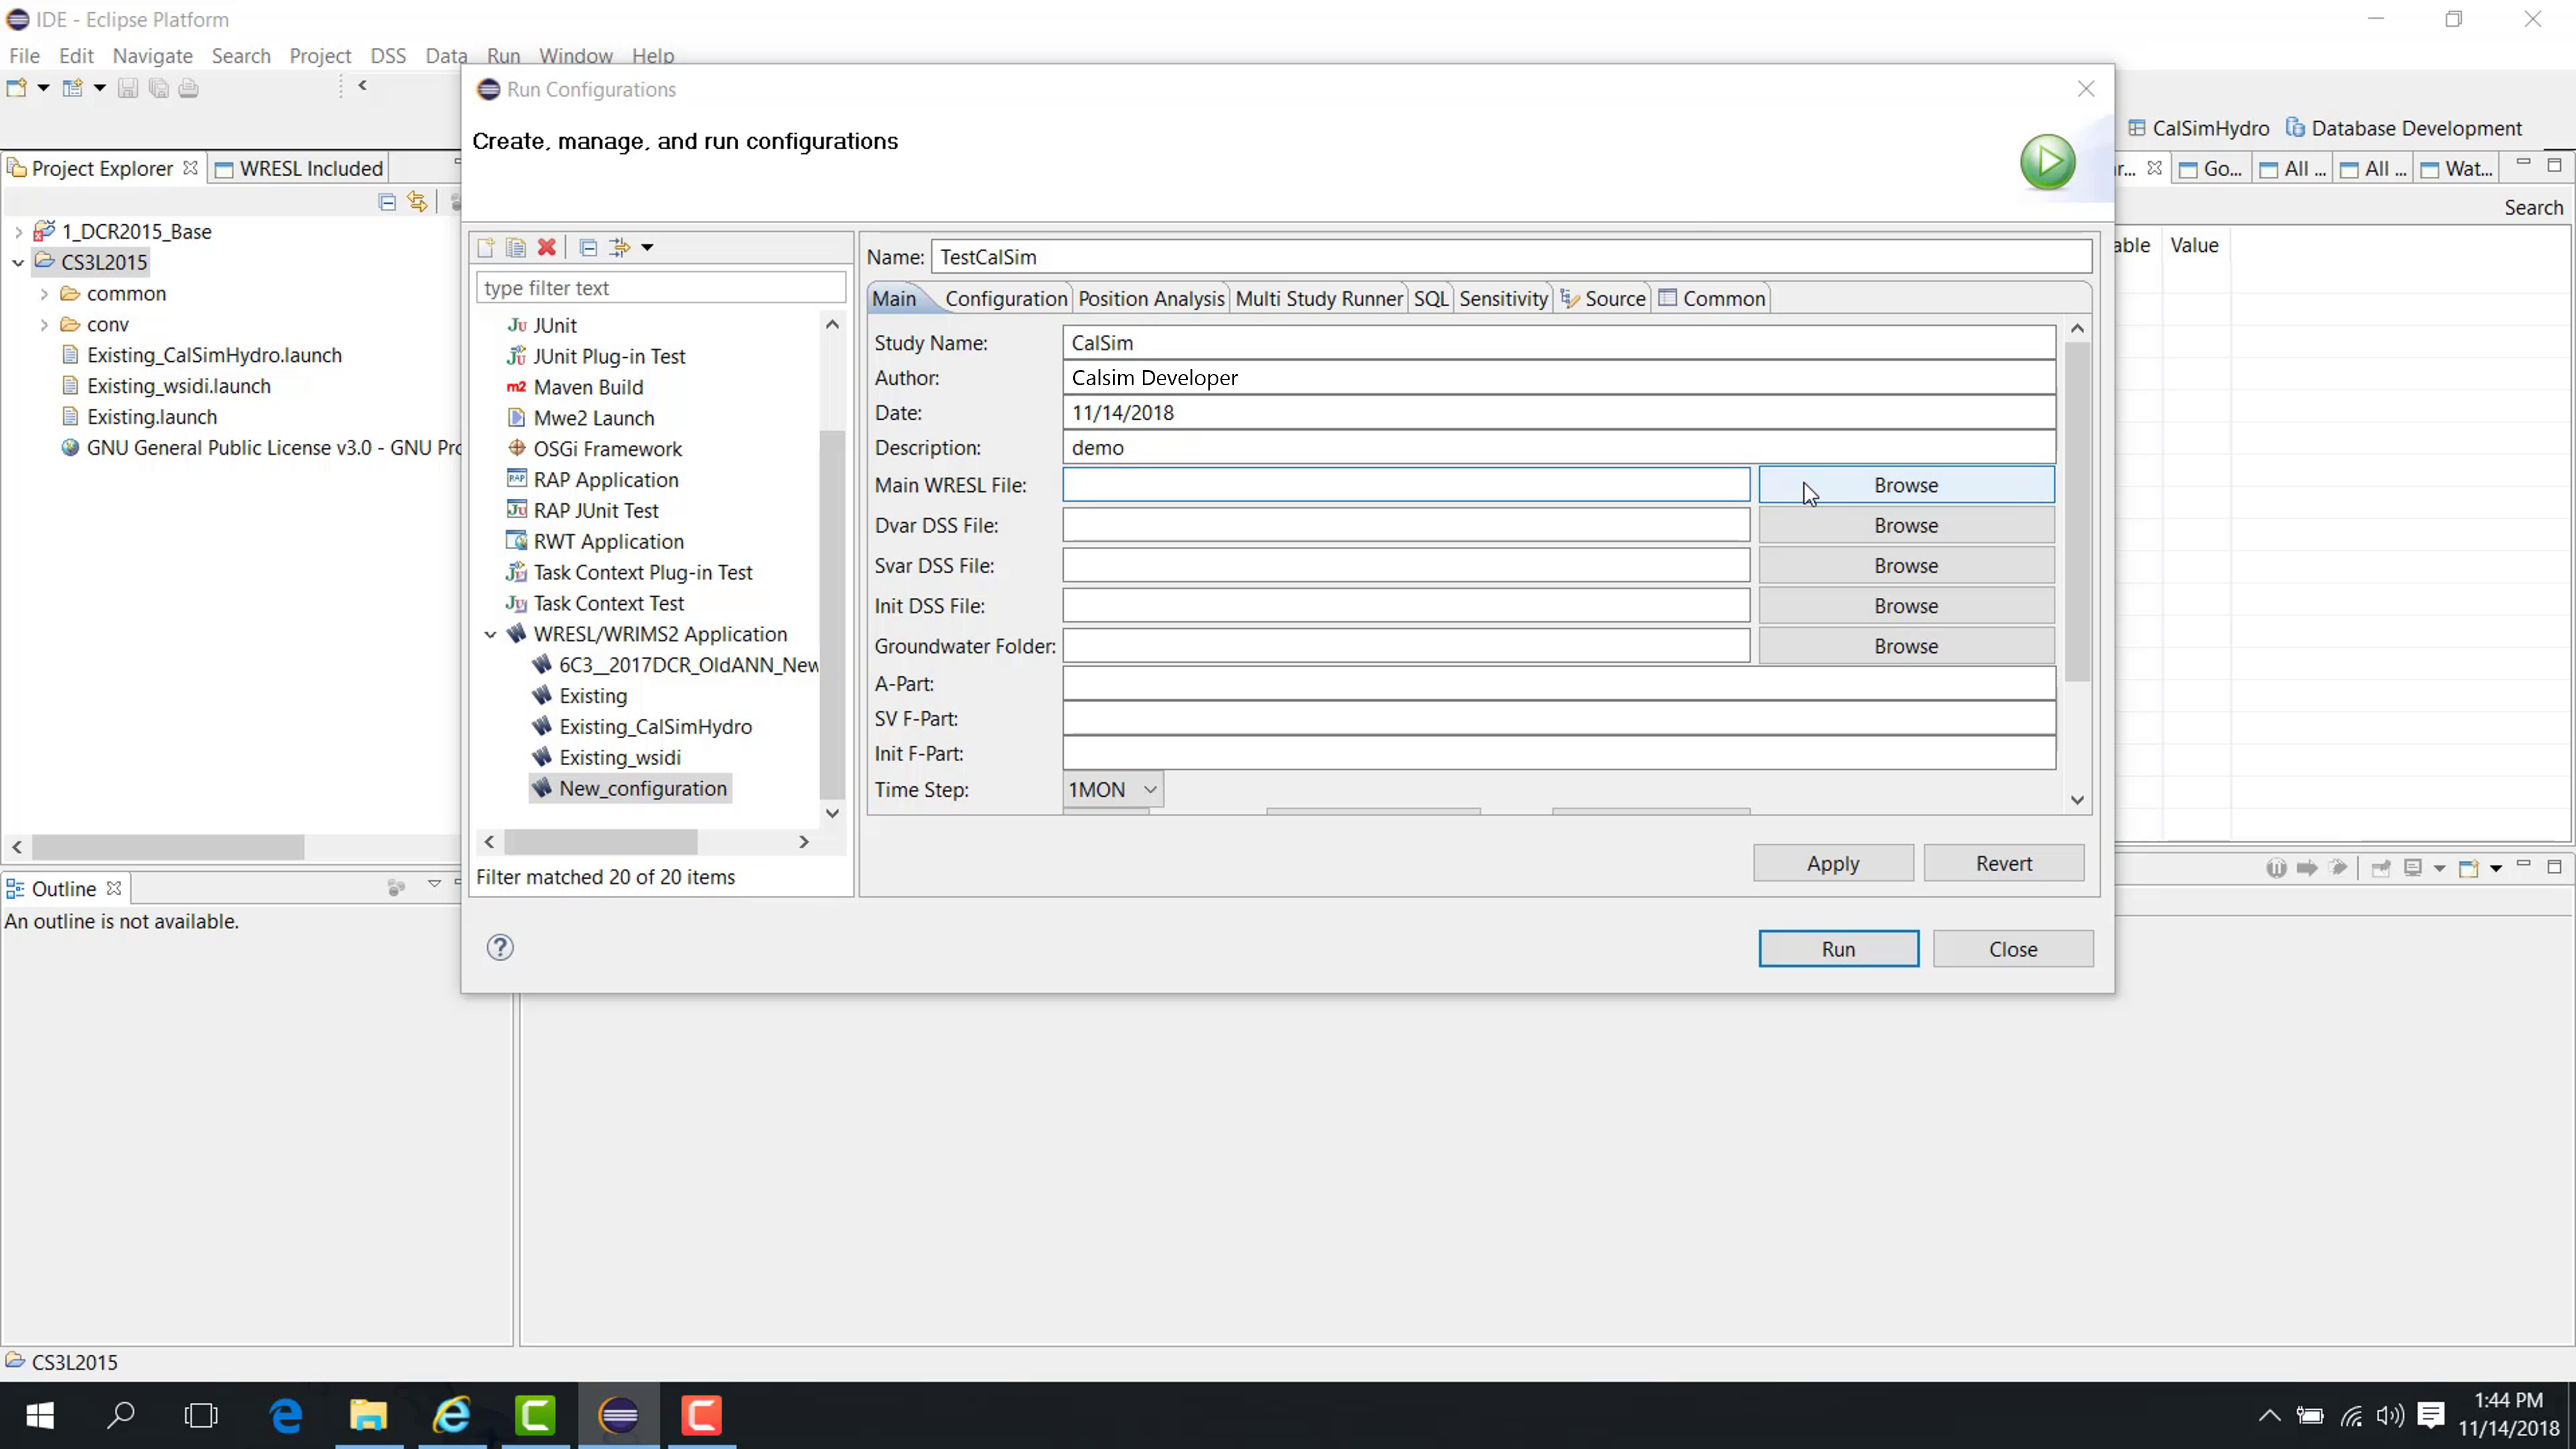Click the New wizard icon in main toolbar

pos(17,88)
